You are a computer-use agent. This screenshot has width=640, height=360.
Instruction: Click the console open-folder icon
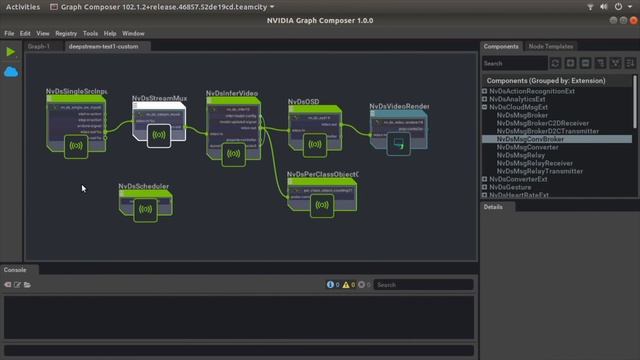[27, 284]
